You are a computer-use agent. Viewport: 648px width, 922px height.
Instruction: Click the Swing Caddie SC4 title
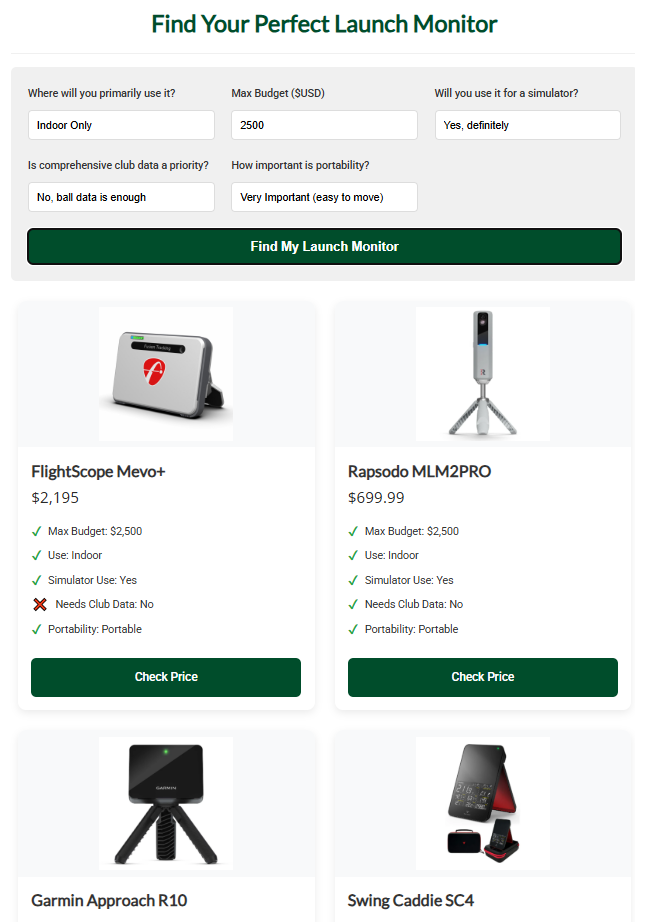[x=410, y=901]
